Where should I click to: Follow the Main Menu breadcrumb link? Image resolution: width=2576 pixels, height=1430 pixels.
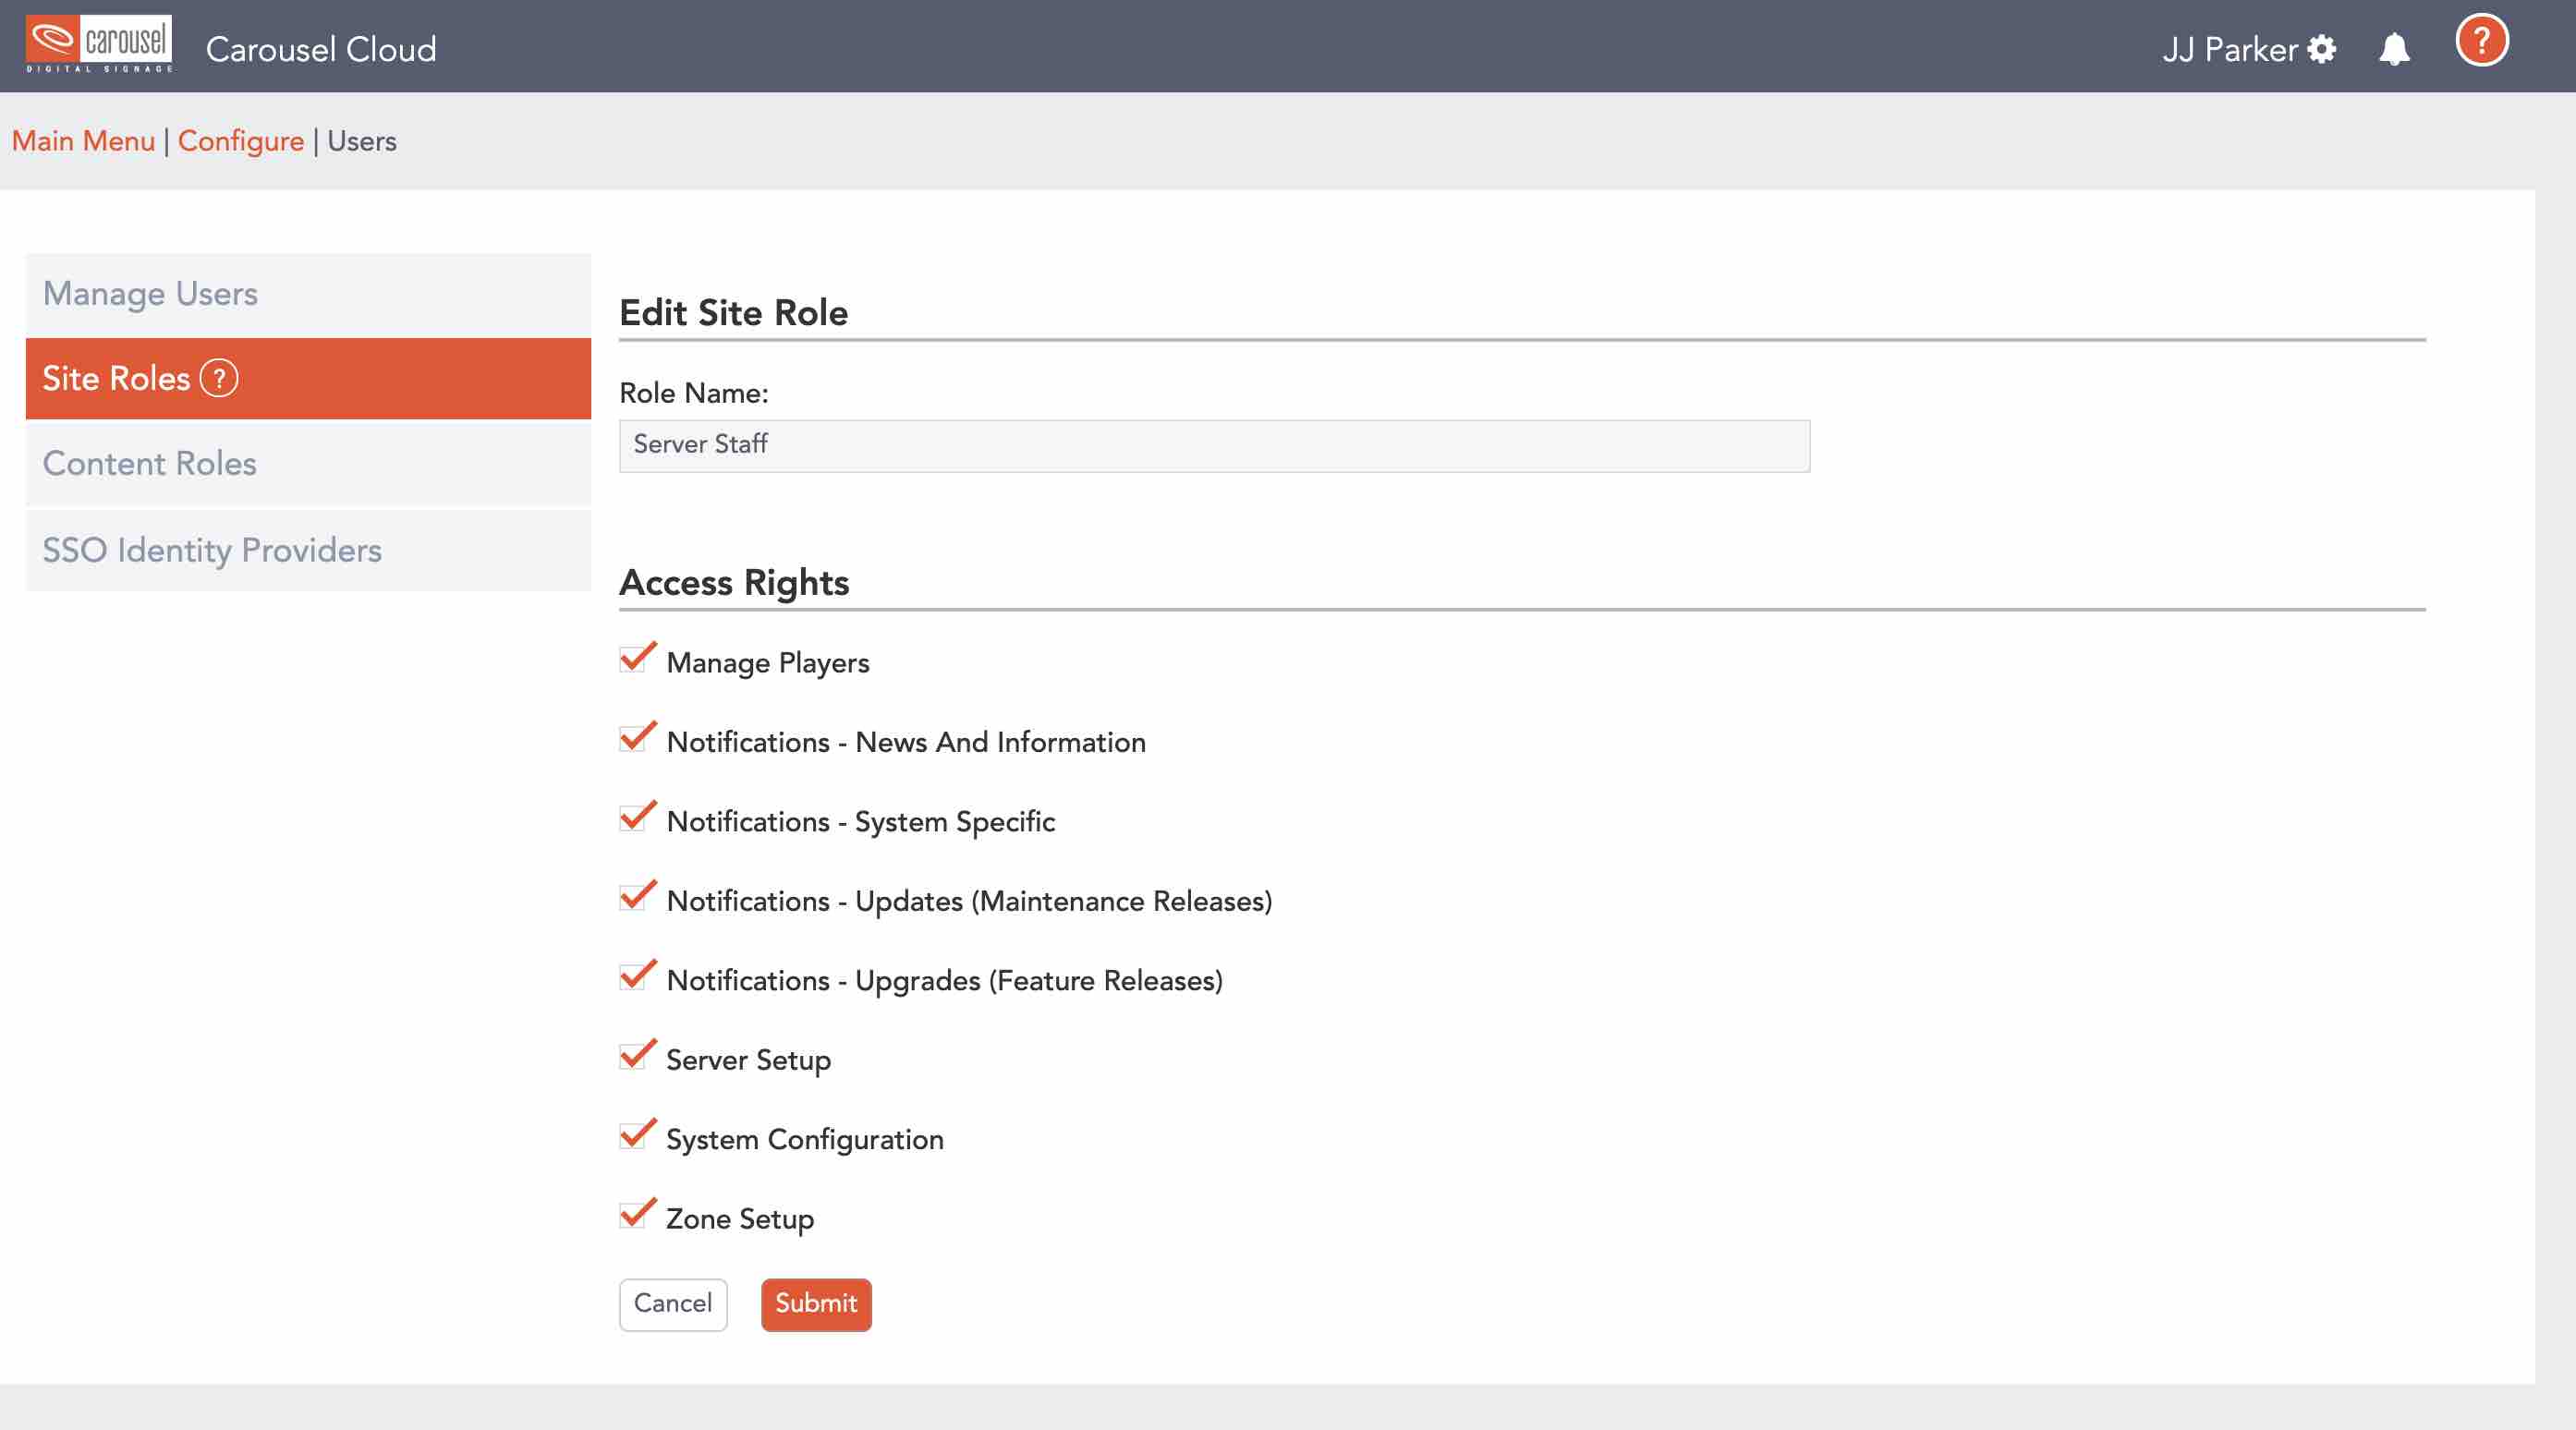pyautogui.click(x=83, y=141)
